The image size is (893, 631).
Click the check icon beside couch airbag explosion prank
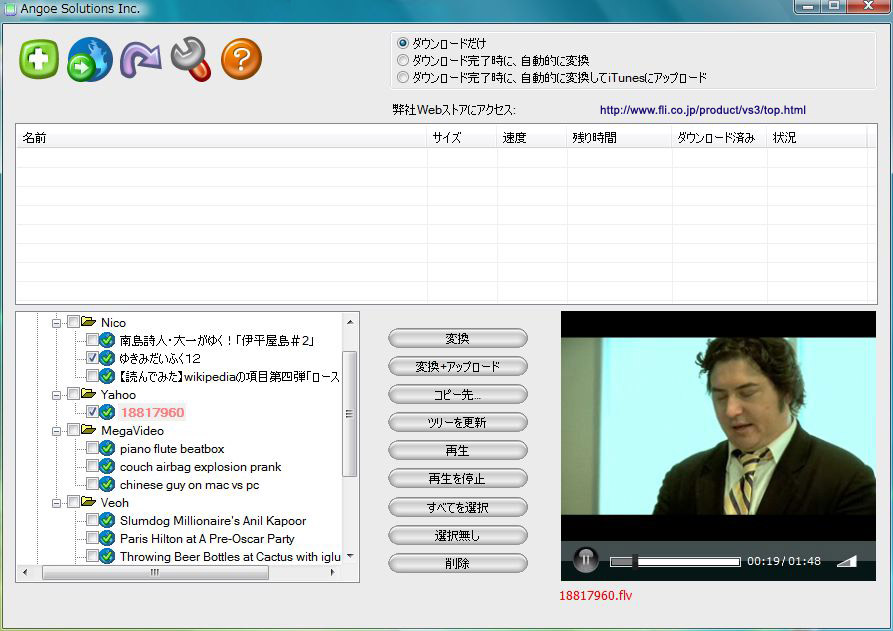pos(107,466)
